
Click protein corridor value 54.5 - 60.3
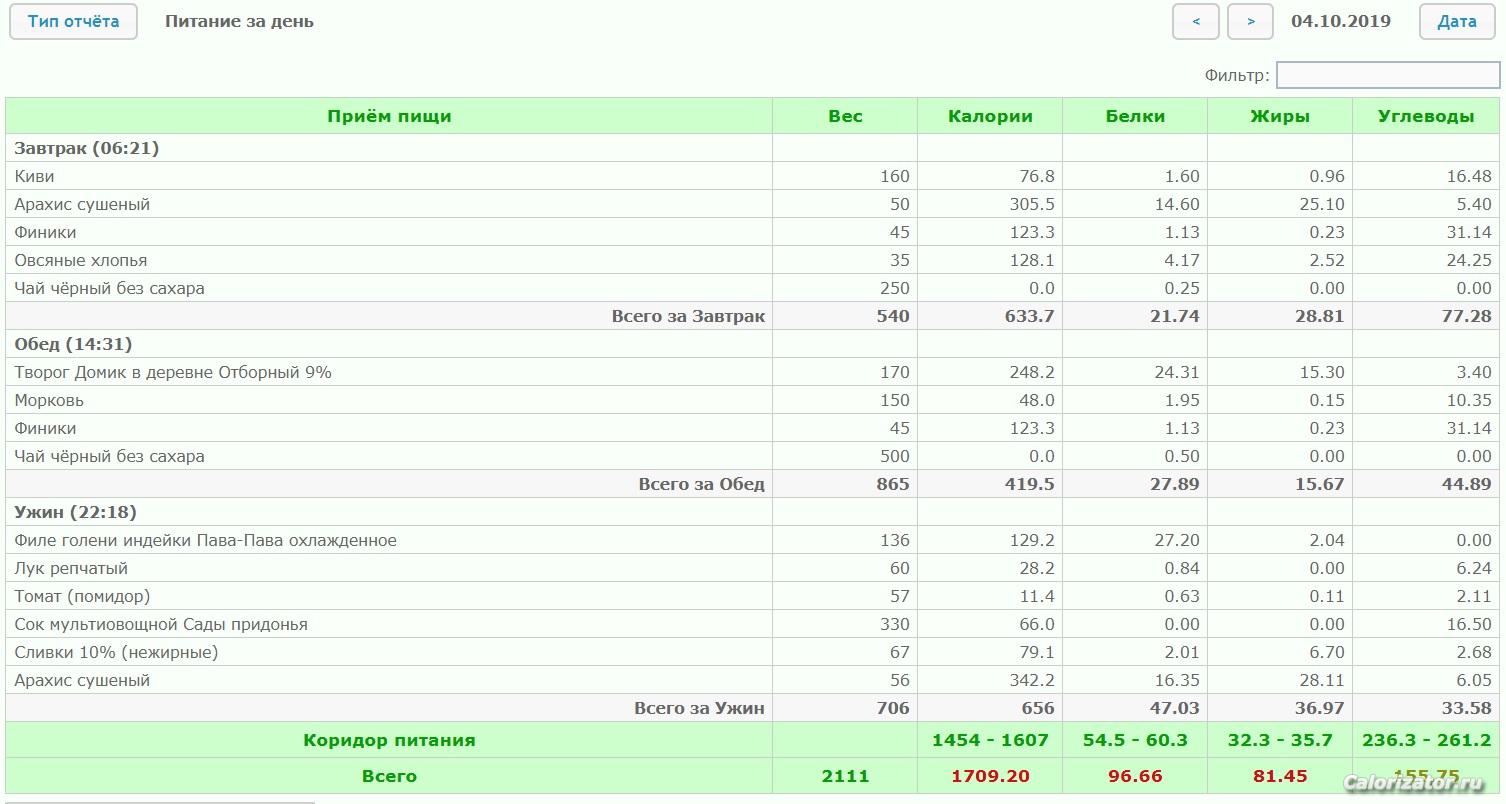[1135, 740]
